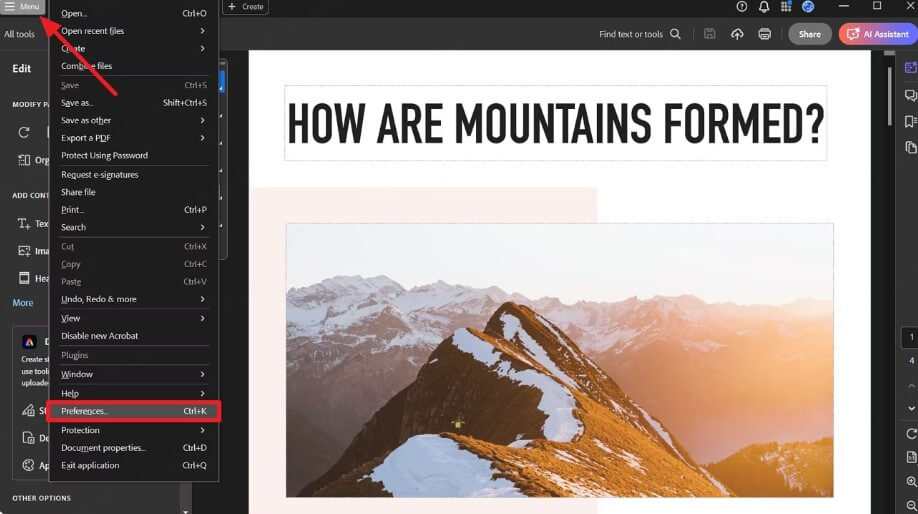918x514 pixels.
Task: Expand the Help submenu
Action: (133, 393)
